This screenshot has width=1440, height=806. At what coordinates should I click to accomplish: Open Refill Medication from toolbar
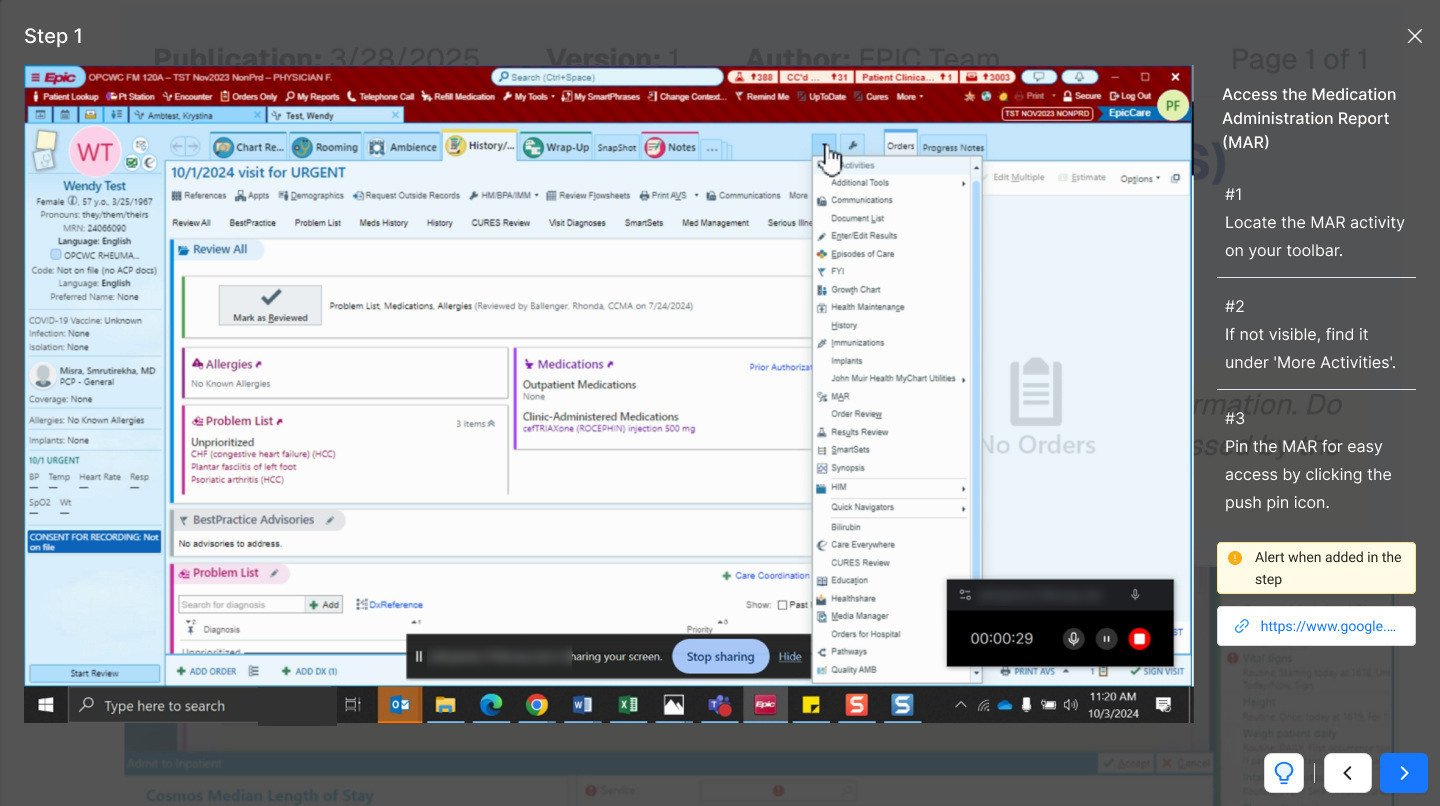458,97
